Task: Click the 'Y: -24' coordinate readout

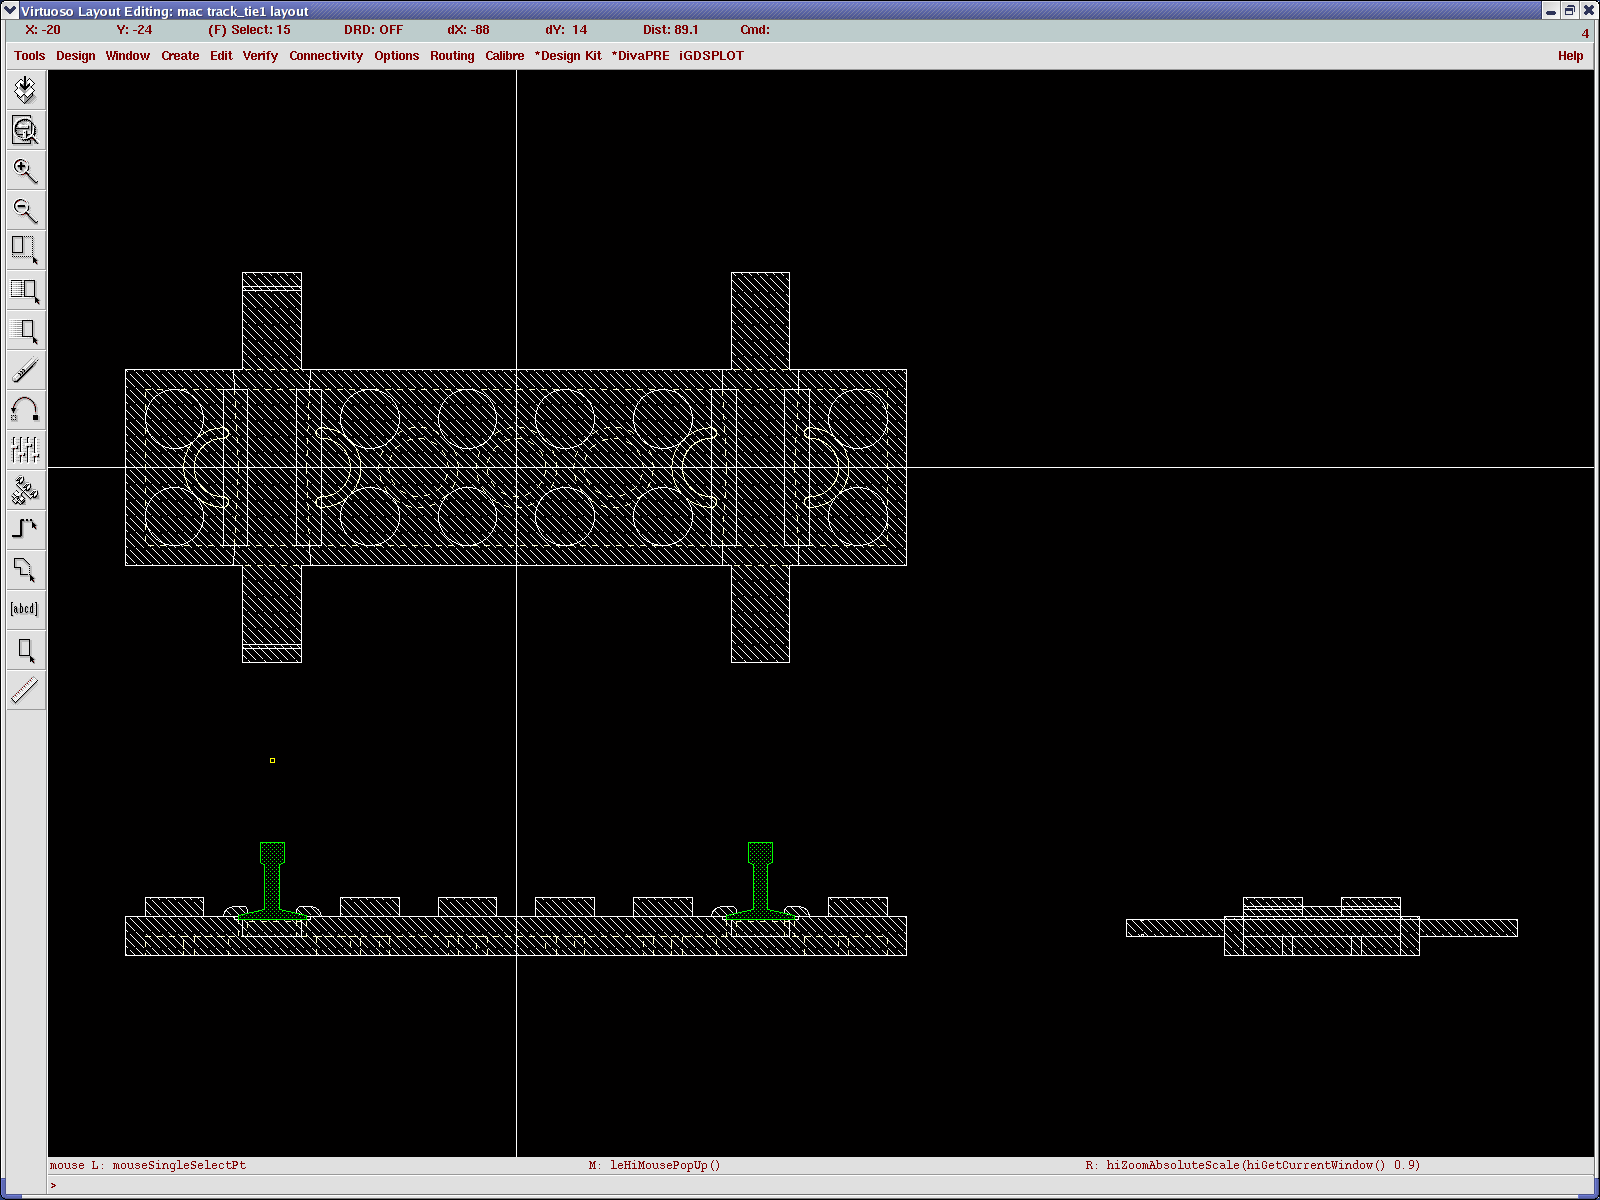Action: (x=134, y=30)
